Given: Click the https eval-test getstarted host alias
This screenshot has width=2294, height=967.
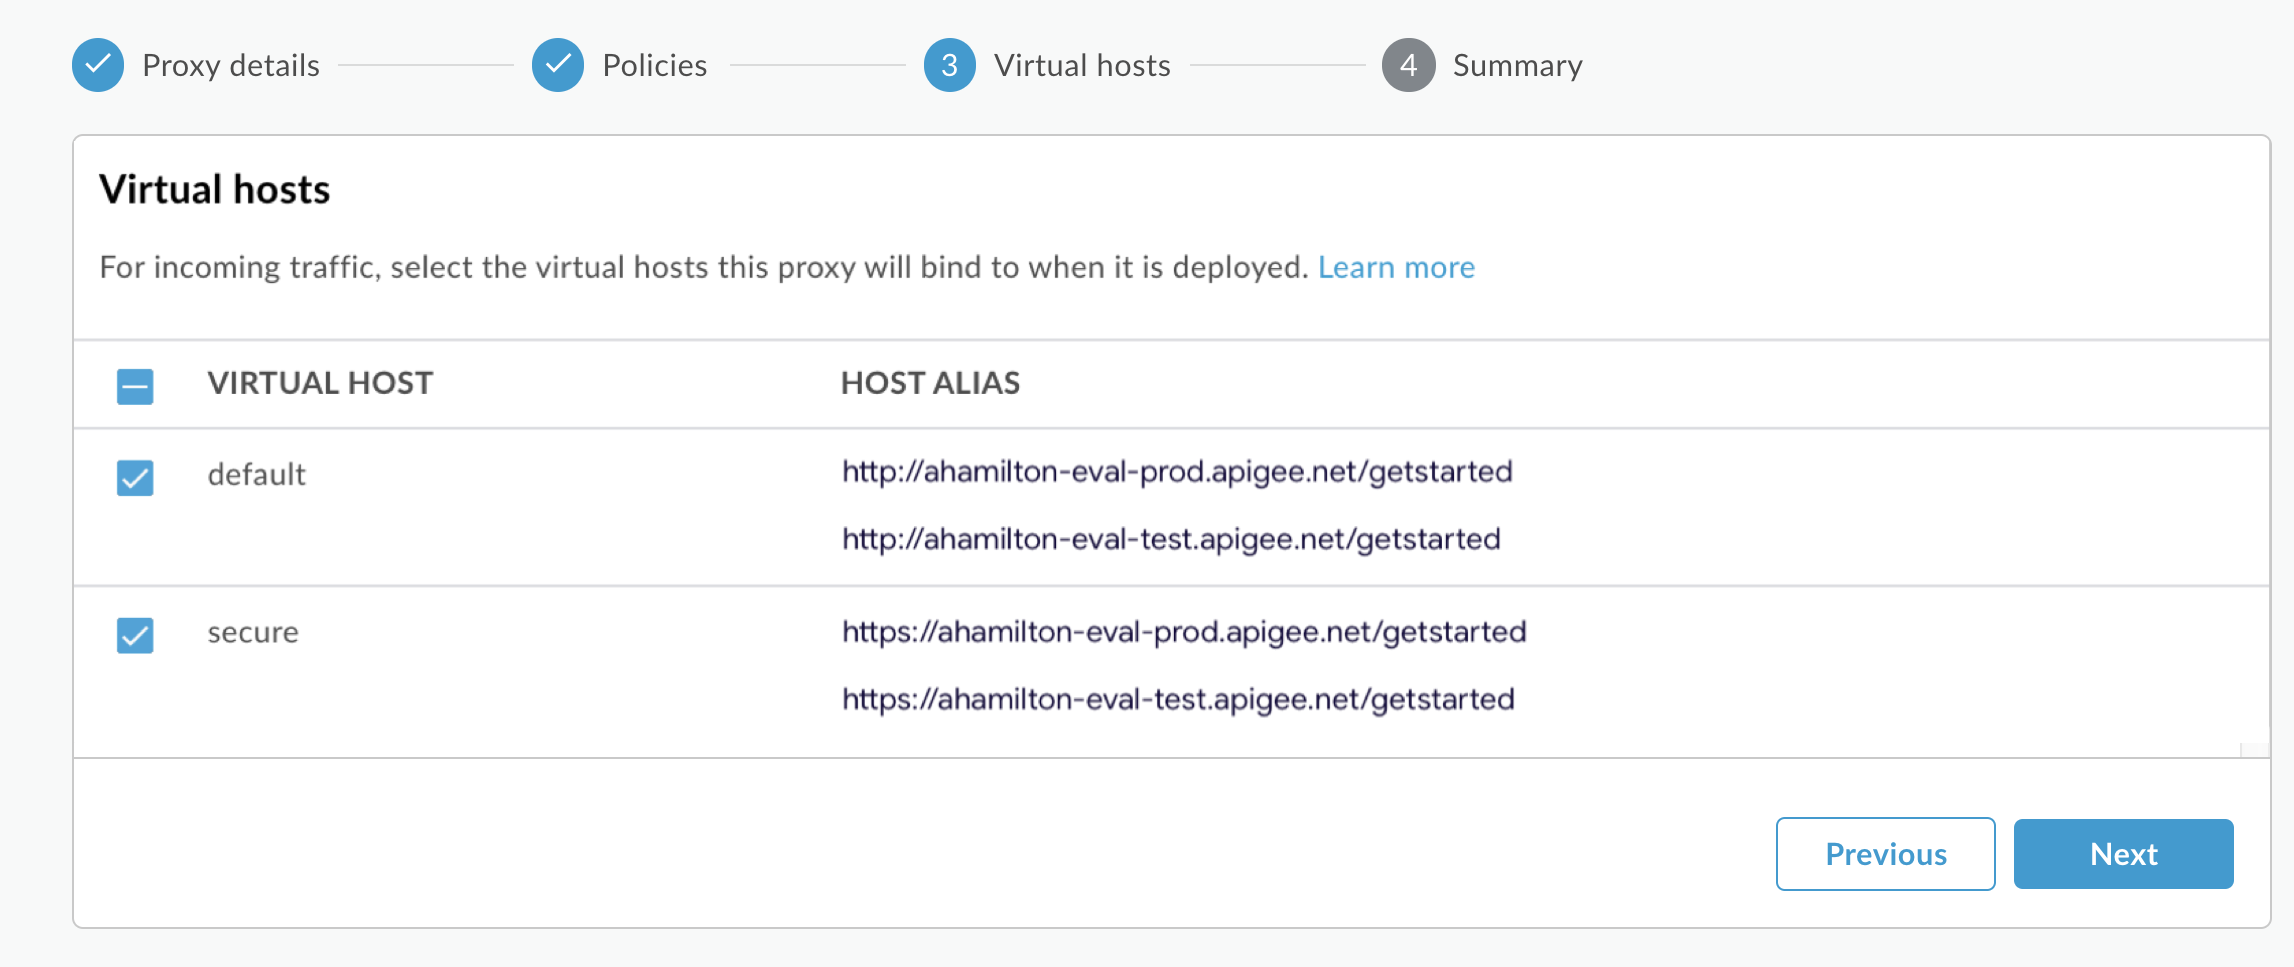Looking at the screenshot, I should pos(1178,699).
